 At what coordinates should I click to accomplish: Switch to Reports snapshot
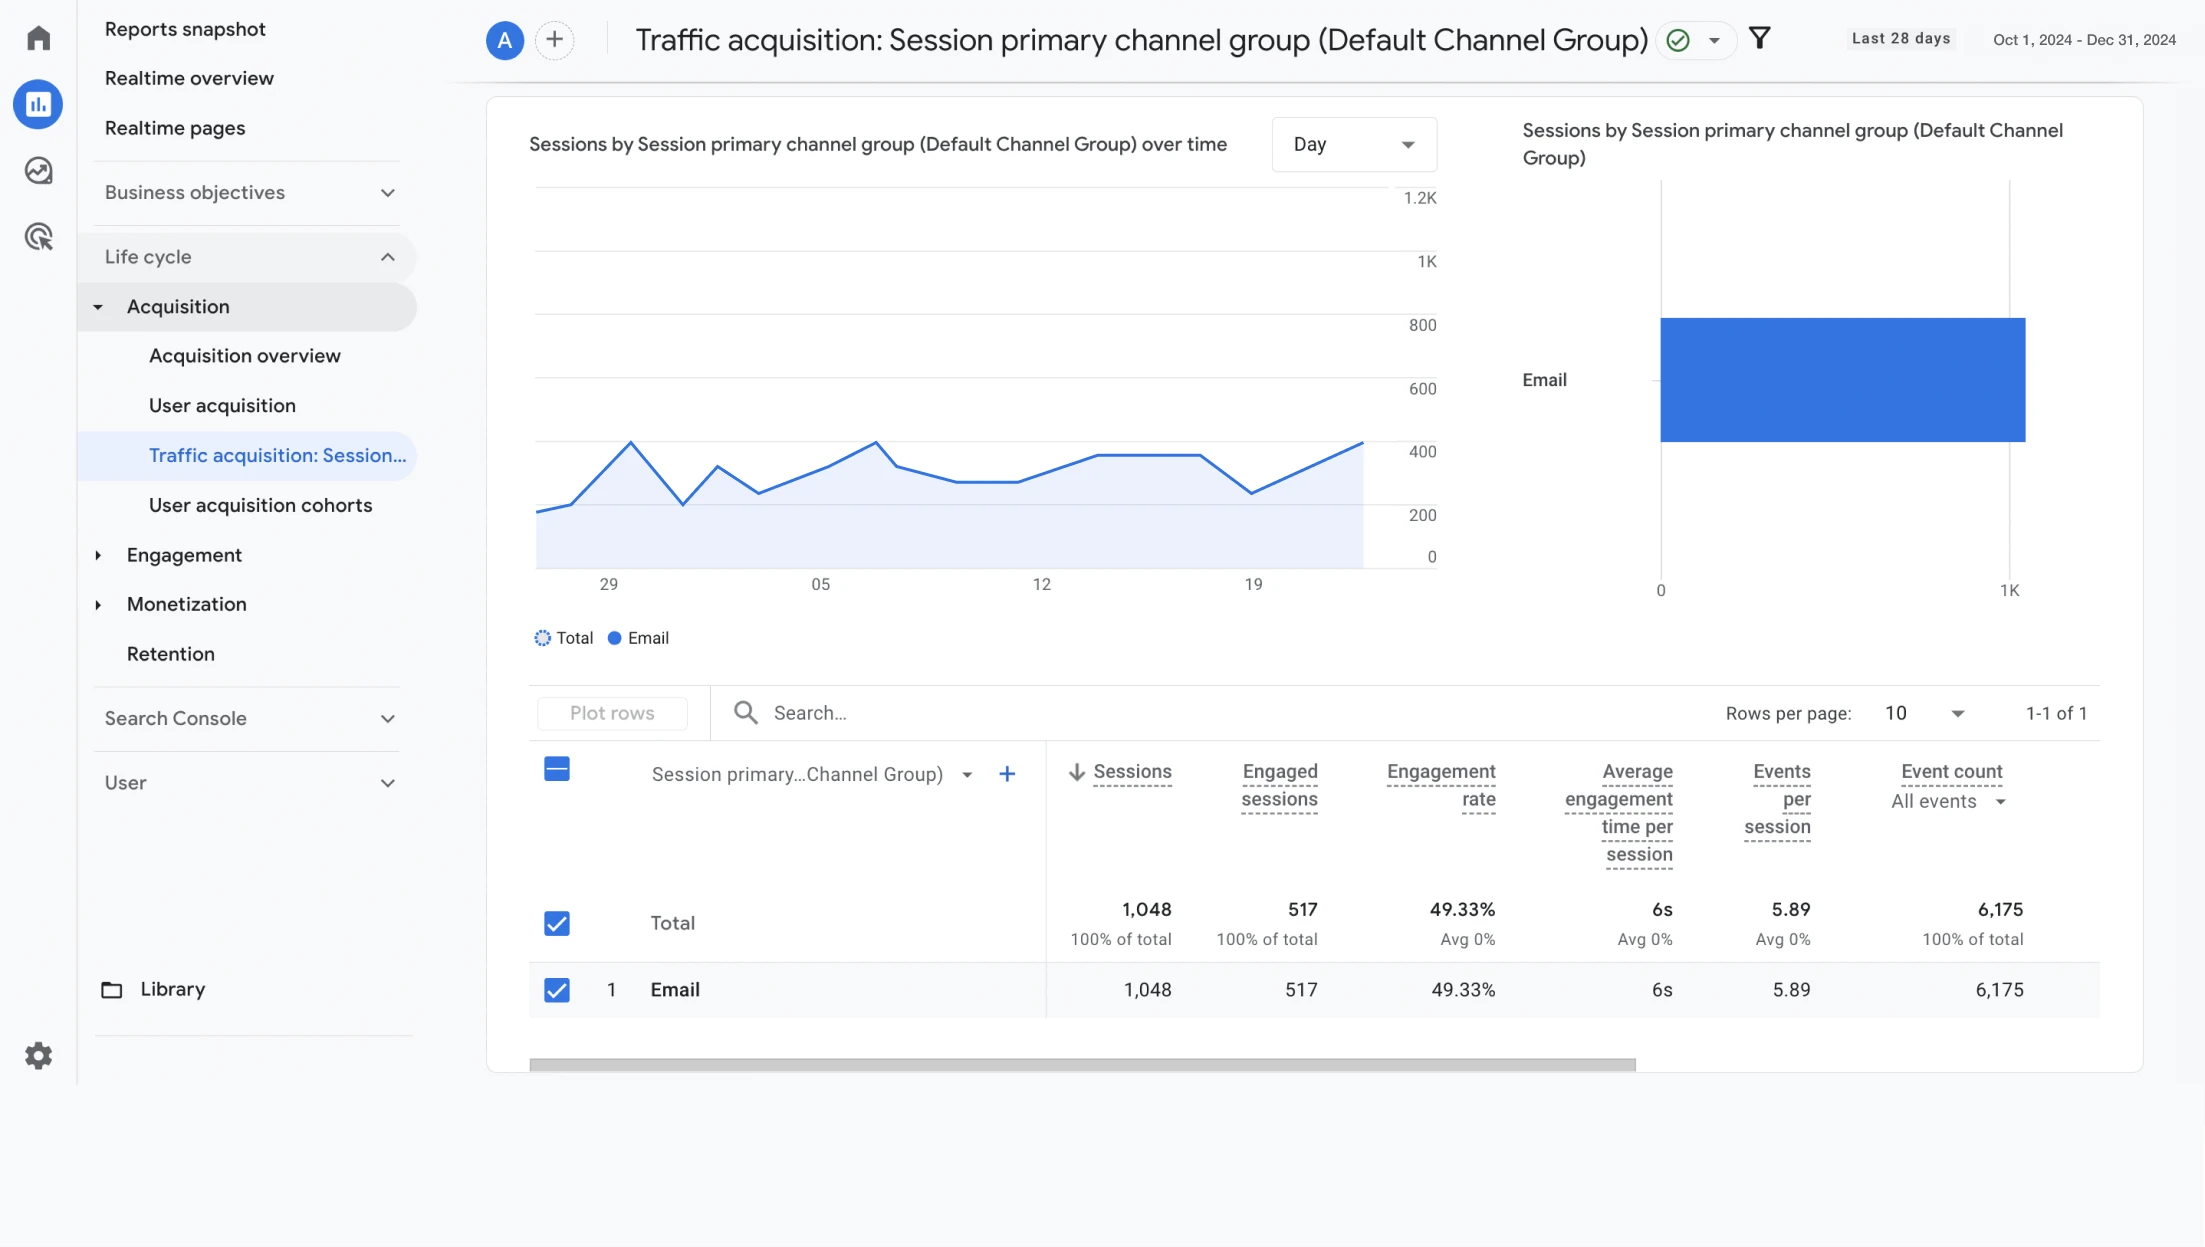click(185, 29)
